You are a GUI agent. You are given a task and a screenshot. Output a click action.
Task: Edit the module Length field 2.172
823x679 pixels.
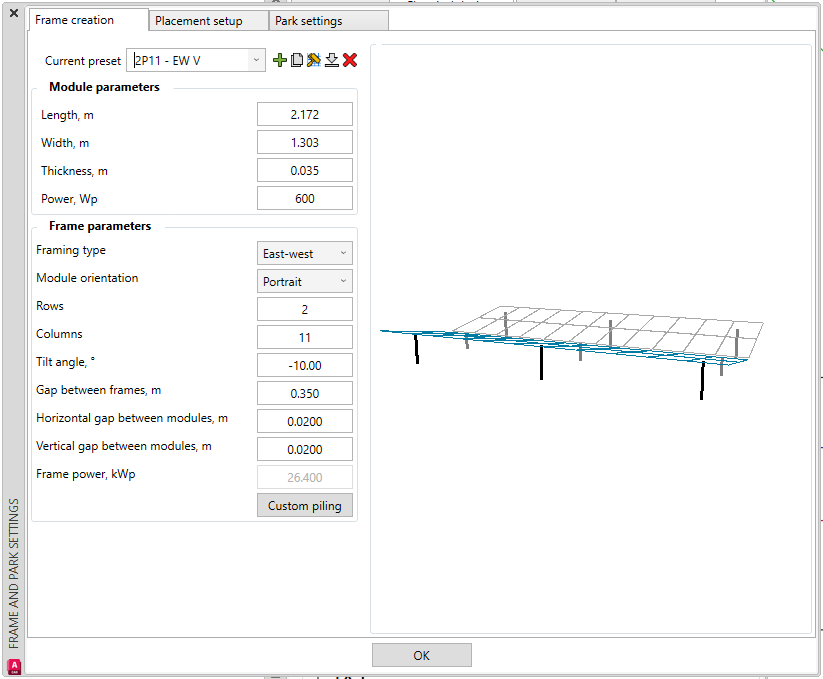click(x=305, y=114)
